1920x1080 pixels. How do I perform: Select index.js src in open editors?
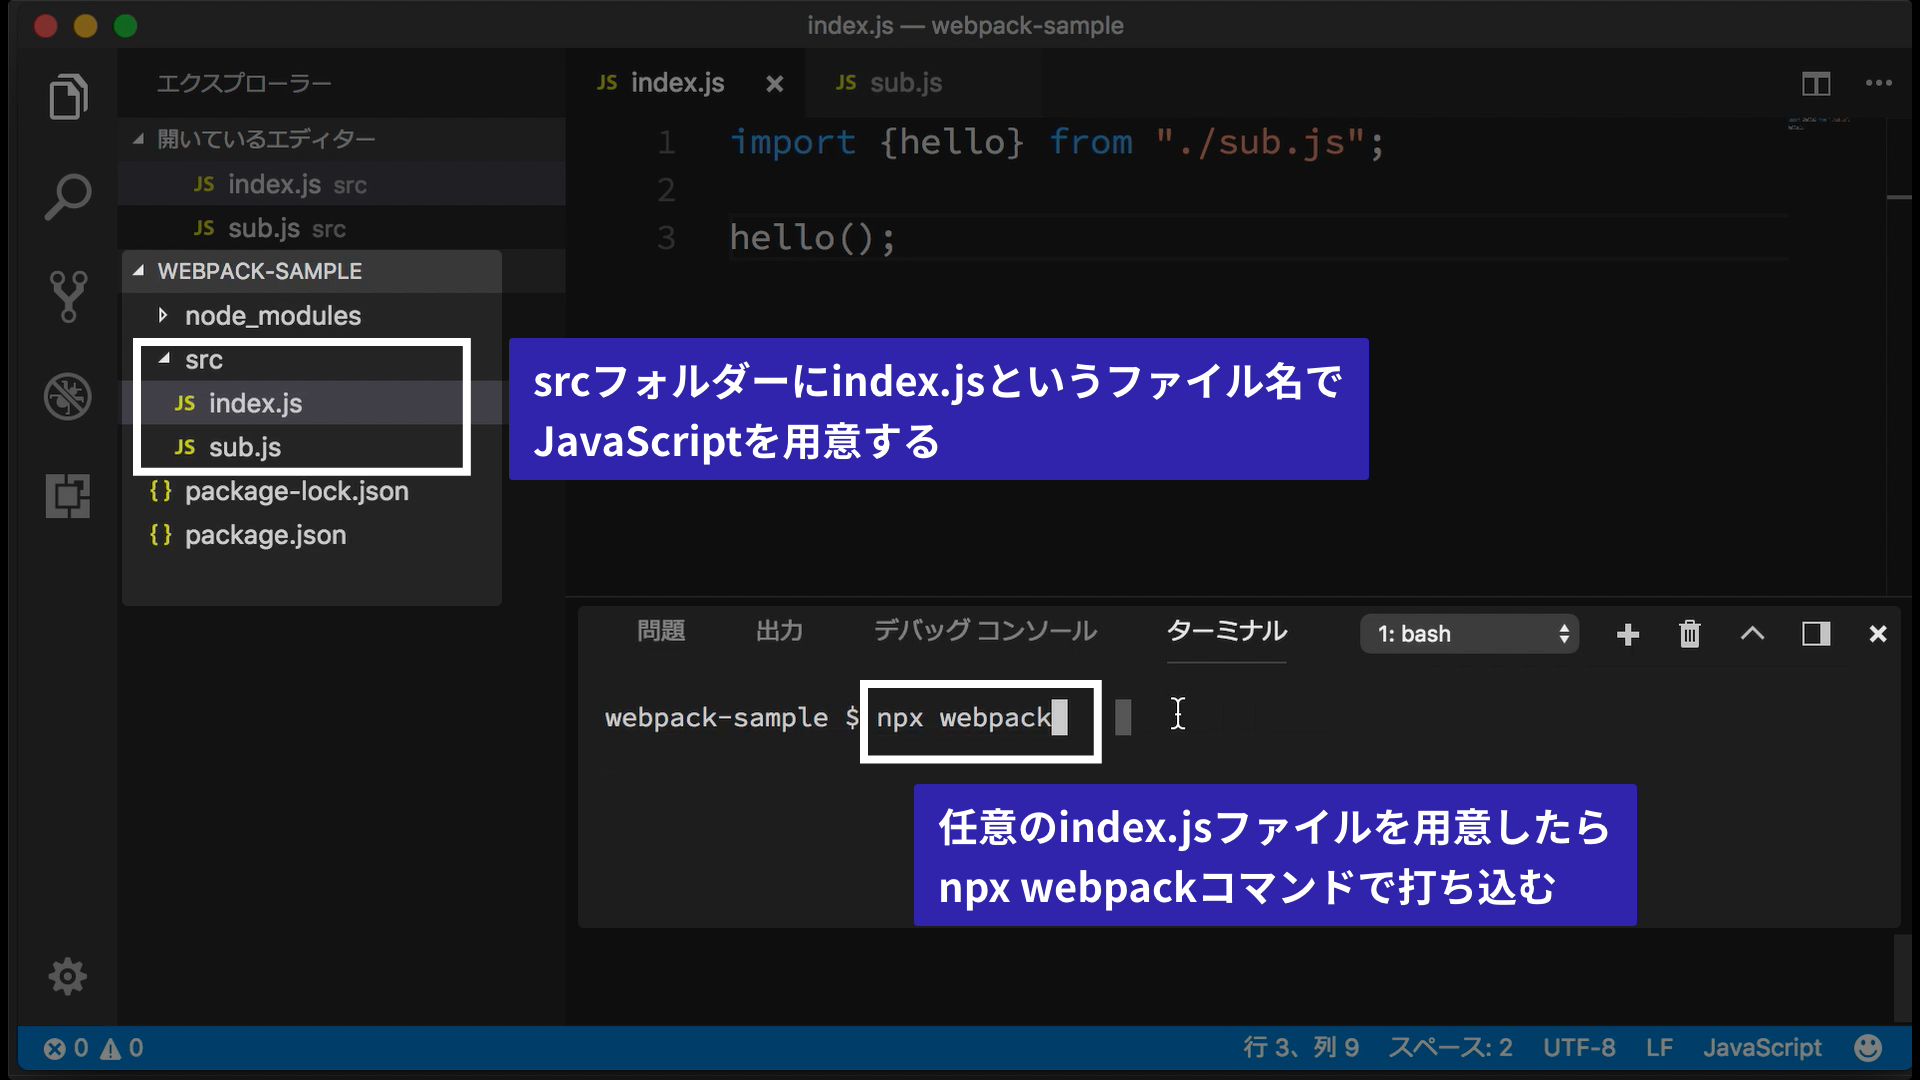[x=340, y=184]
